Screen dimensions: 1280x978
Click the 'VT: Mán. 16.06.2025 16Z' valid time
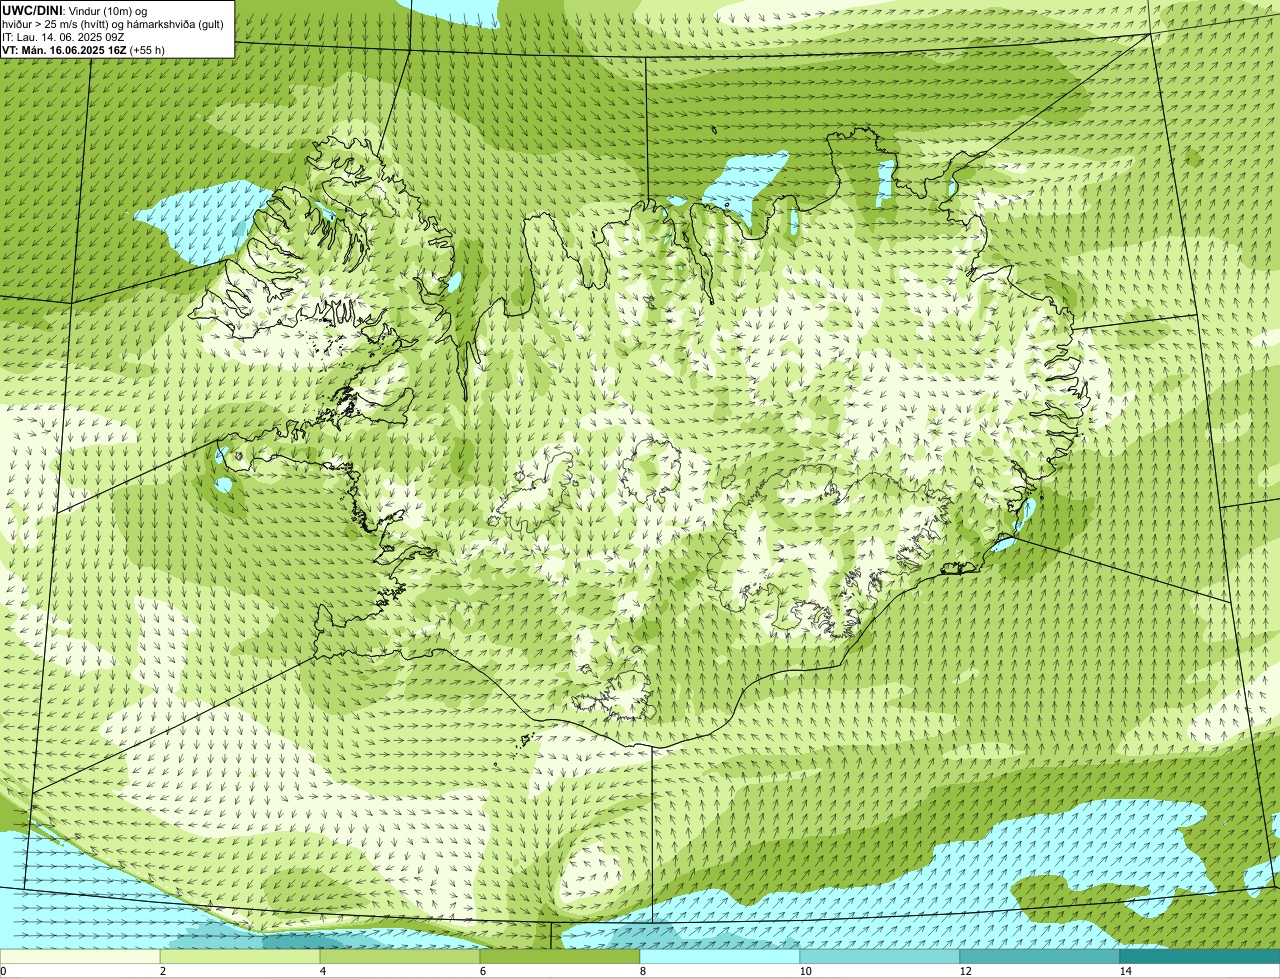point(64,50)
